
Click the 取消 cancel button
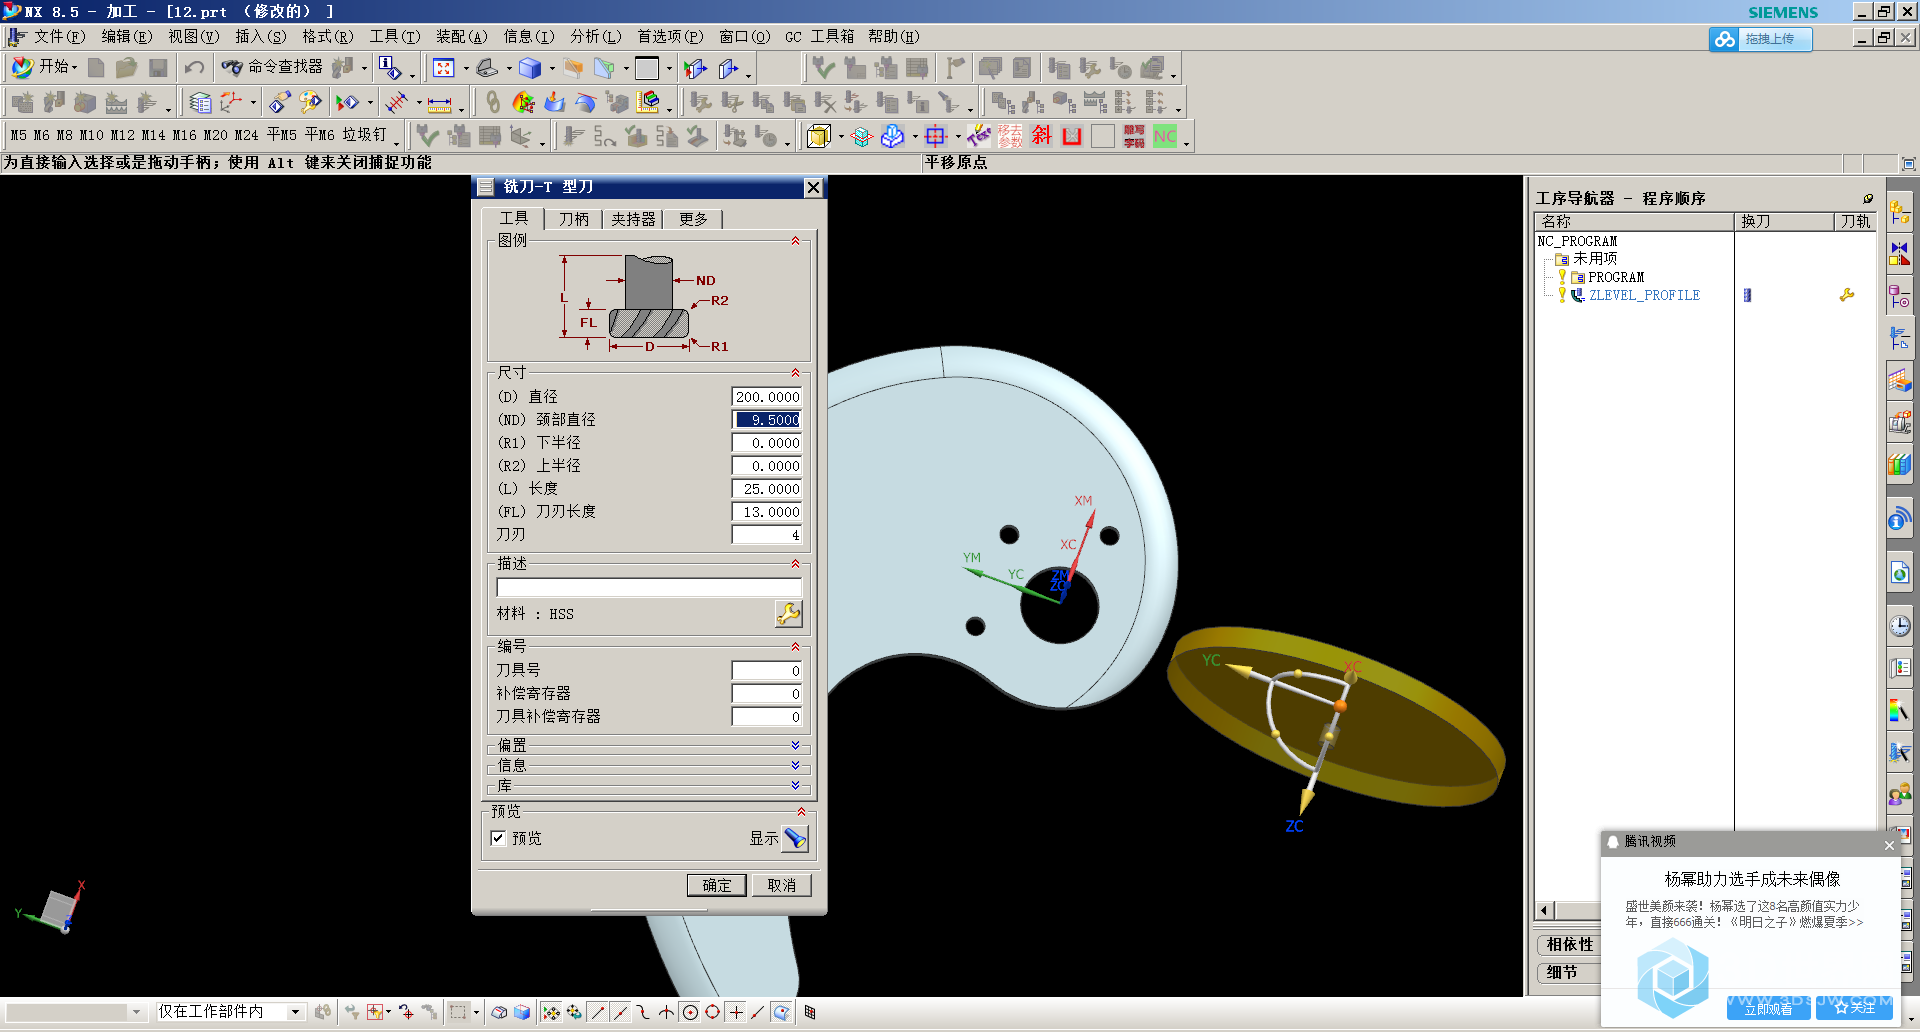click(x=781, y=885)
